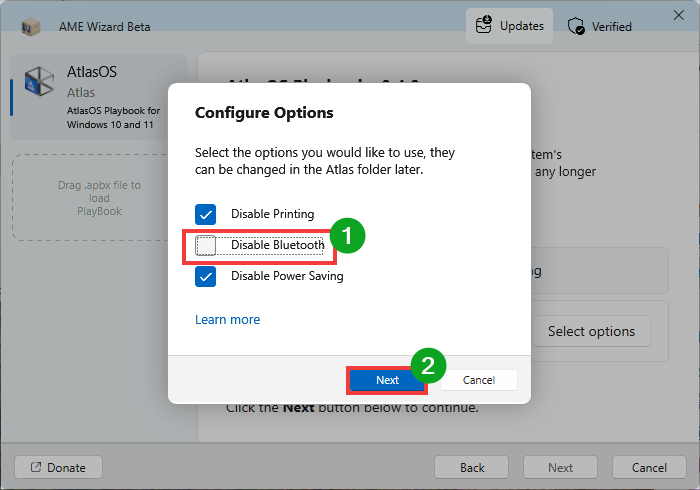Click Cancel in the wizard's bottom bar
The height and width of the screenshot is (490, 700).
pyautogui.click(x=649, y=467)
